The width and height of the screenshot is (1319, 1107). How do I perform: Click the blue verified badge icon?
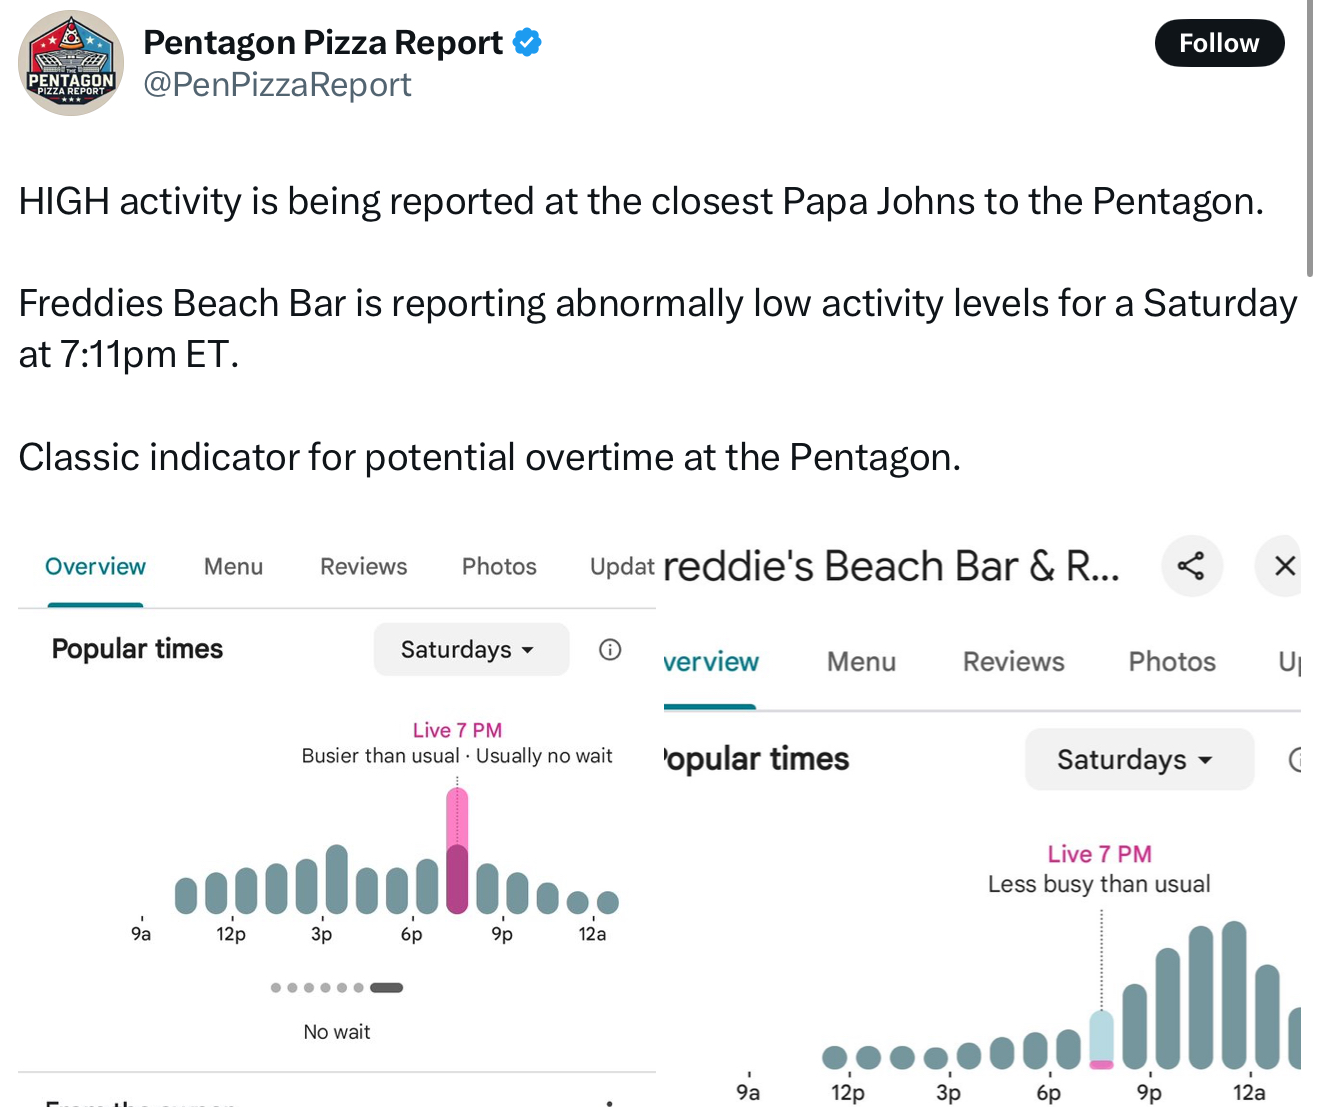point(527,42)
